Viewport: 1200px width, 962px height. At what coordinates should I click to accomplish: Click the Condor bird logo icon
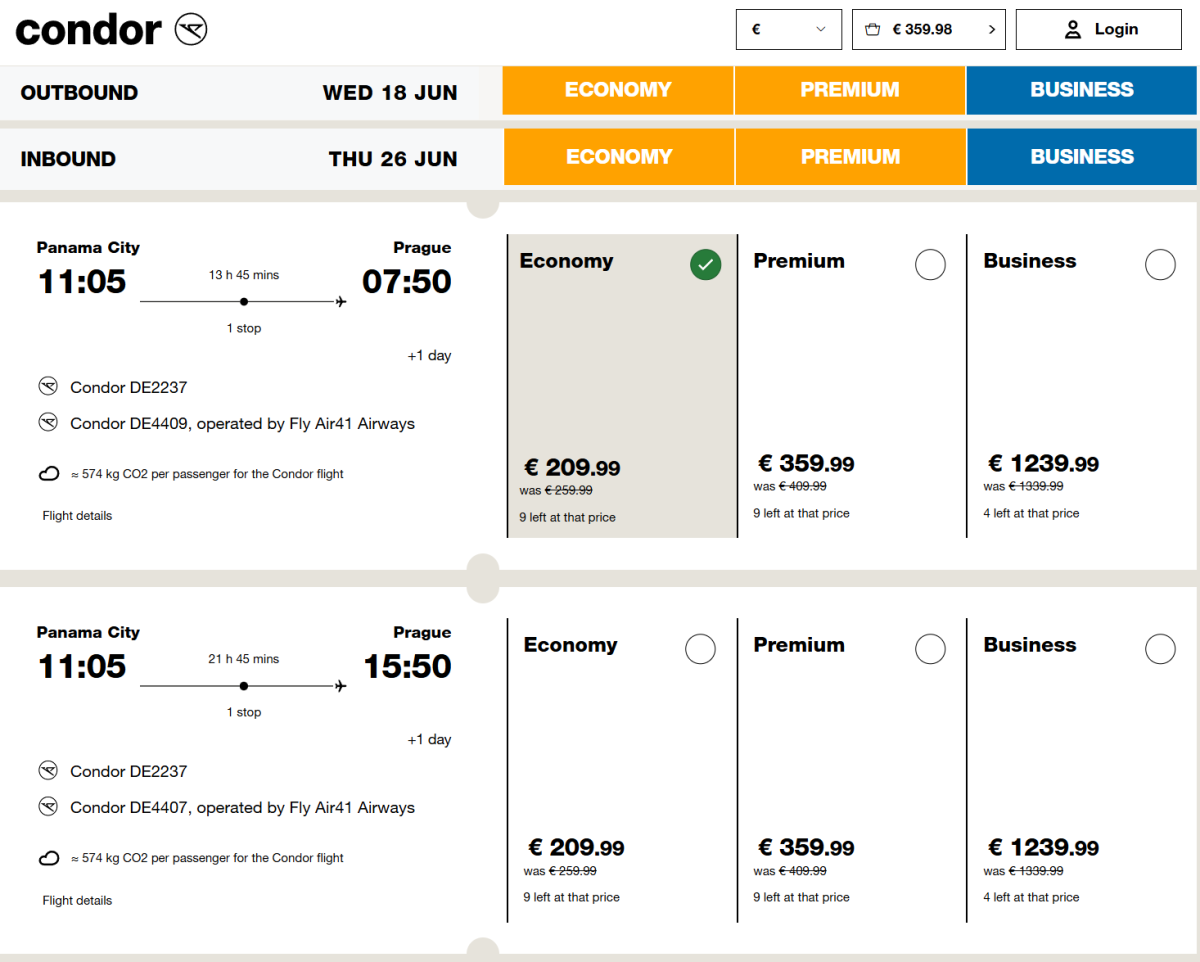pos(191,30)
